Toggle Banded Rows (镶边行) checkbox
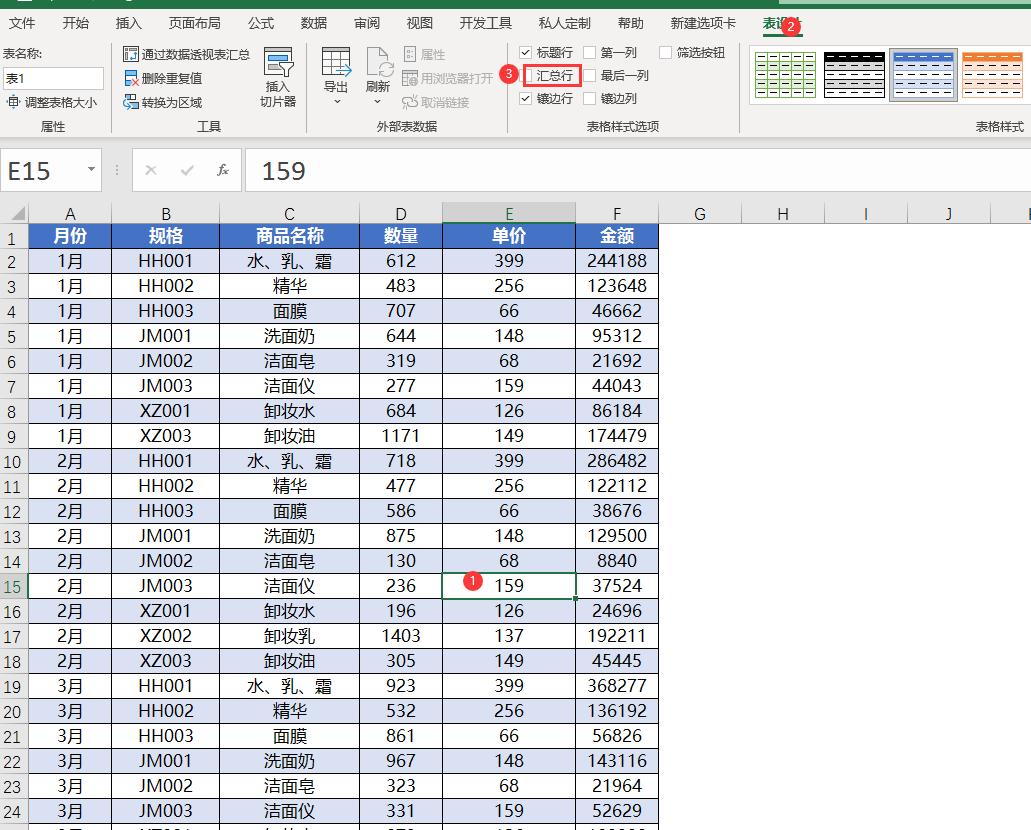The height and width of the screenshot is (830, 1031). pyautogui.click(x=525, y=99)
